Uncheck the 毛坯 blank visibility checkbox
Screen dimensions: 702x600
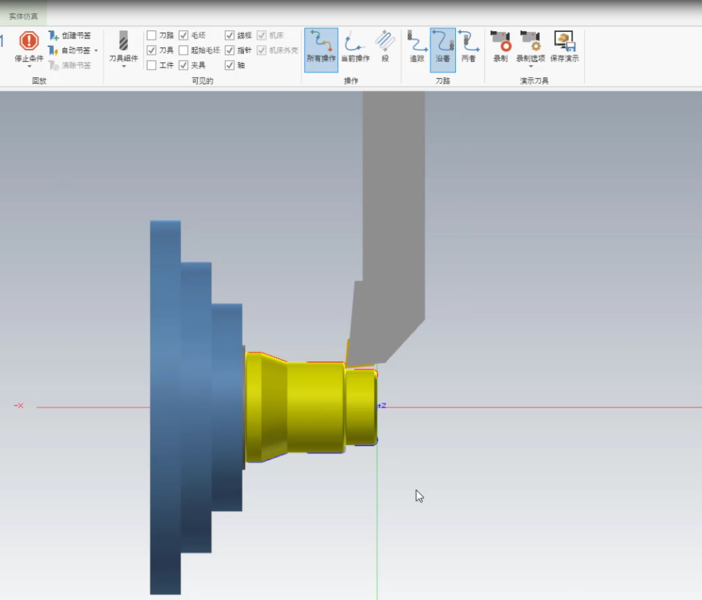coord(184,35)
